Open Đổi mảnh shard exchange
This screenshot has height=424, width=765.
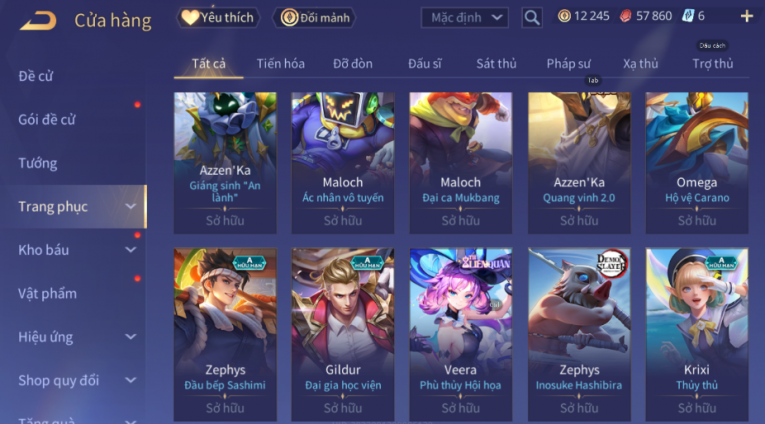point(315,18)
